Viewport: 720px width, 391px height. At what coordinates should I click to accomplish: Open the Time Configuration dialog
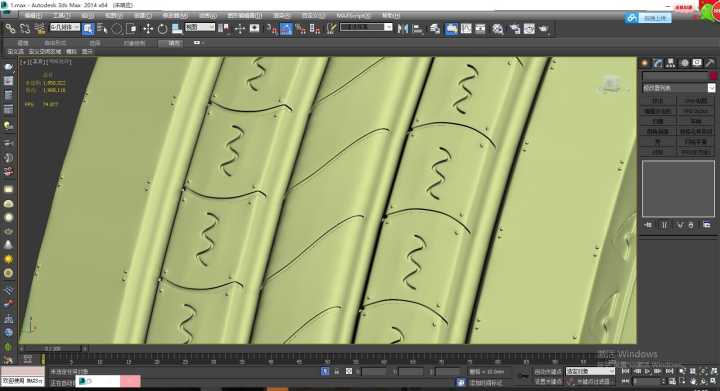click(672, 381)
